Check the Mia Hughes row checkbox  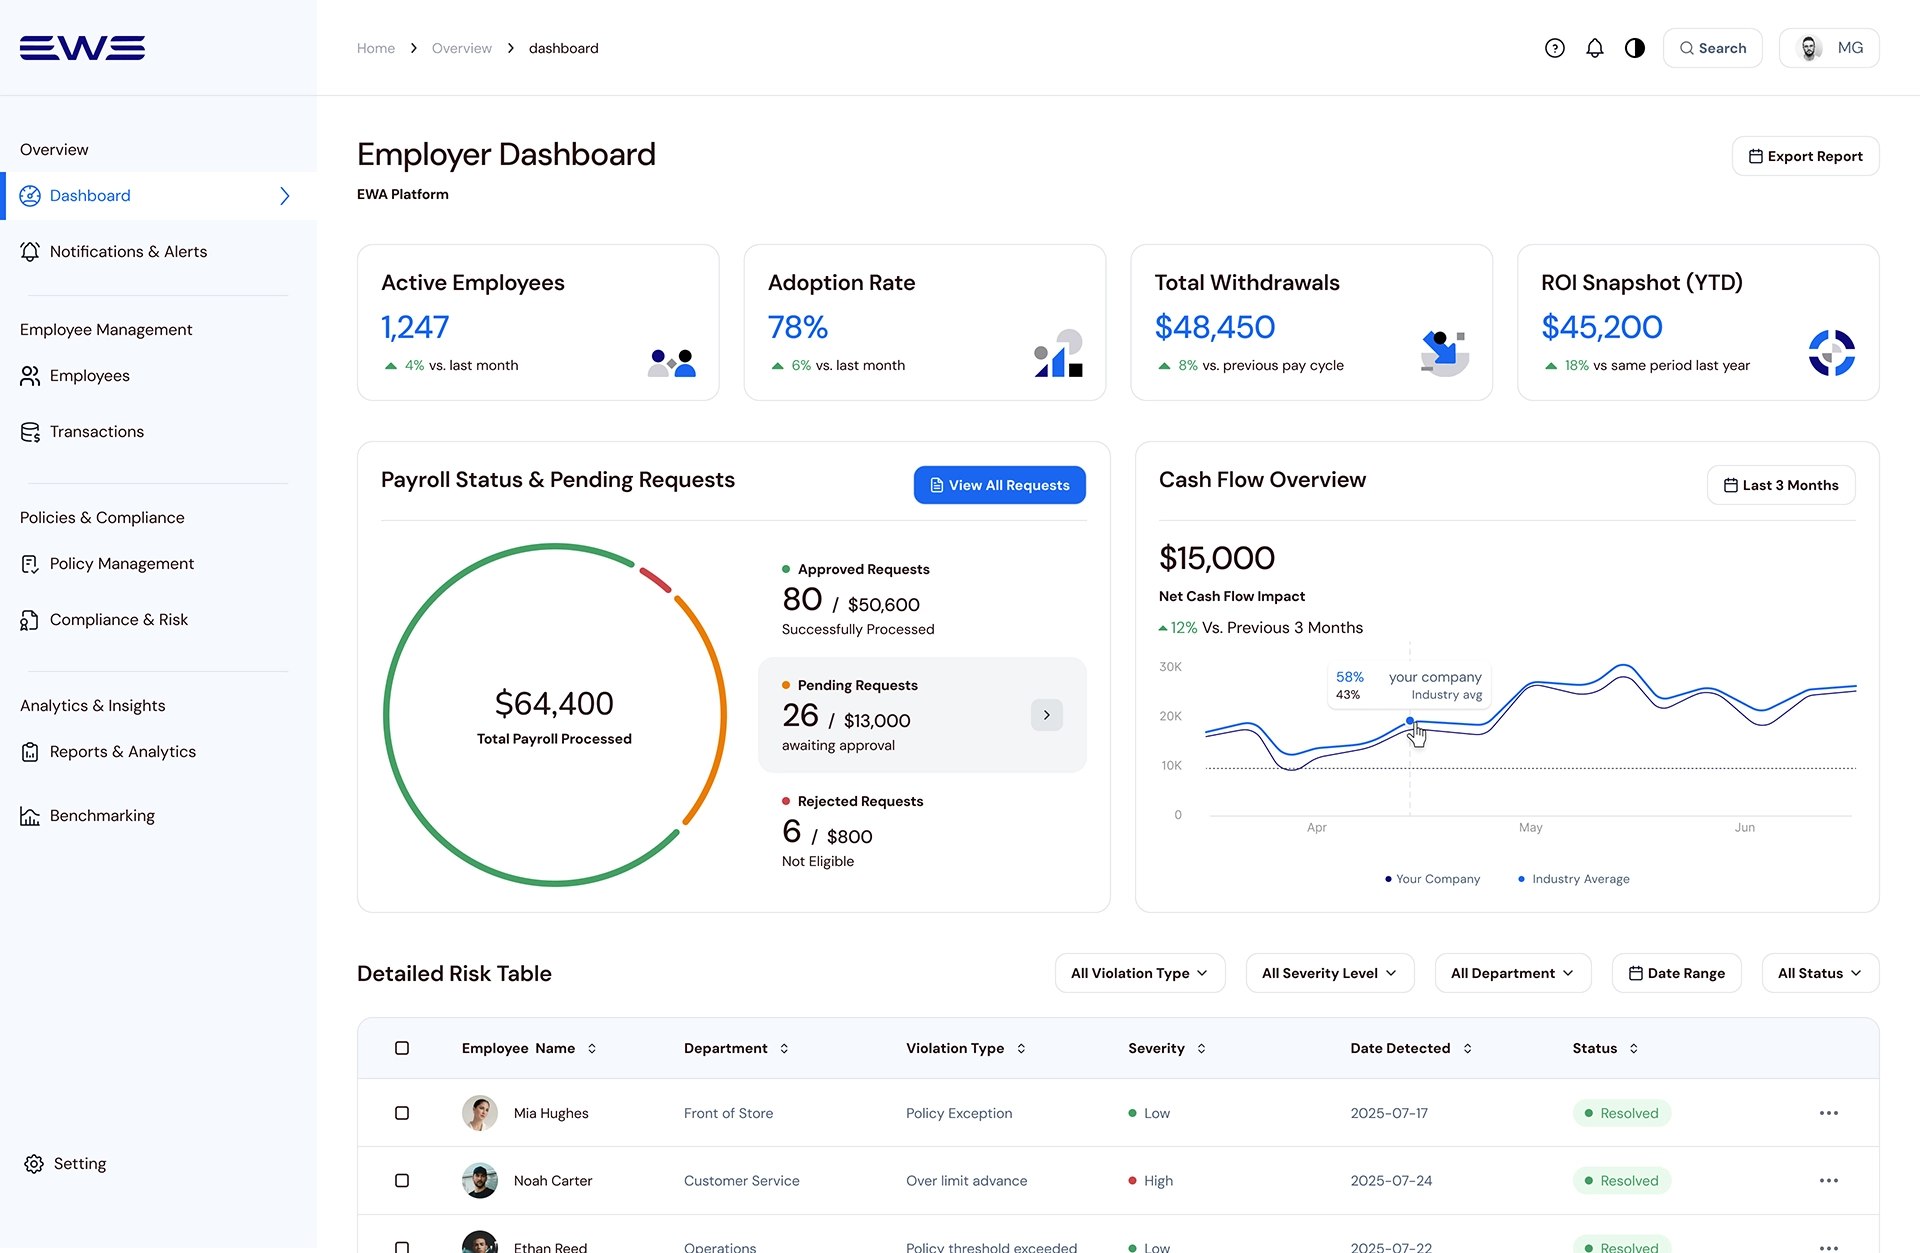(402, 1113)
